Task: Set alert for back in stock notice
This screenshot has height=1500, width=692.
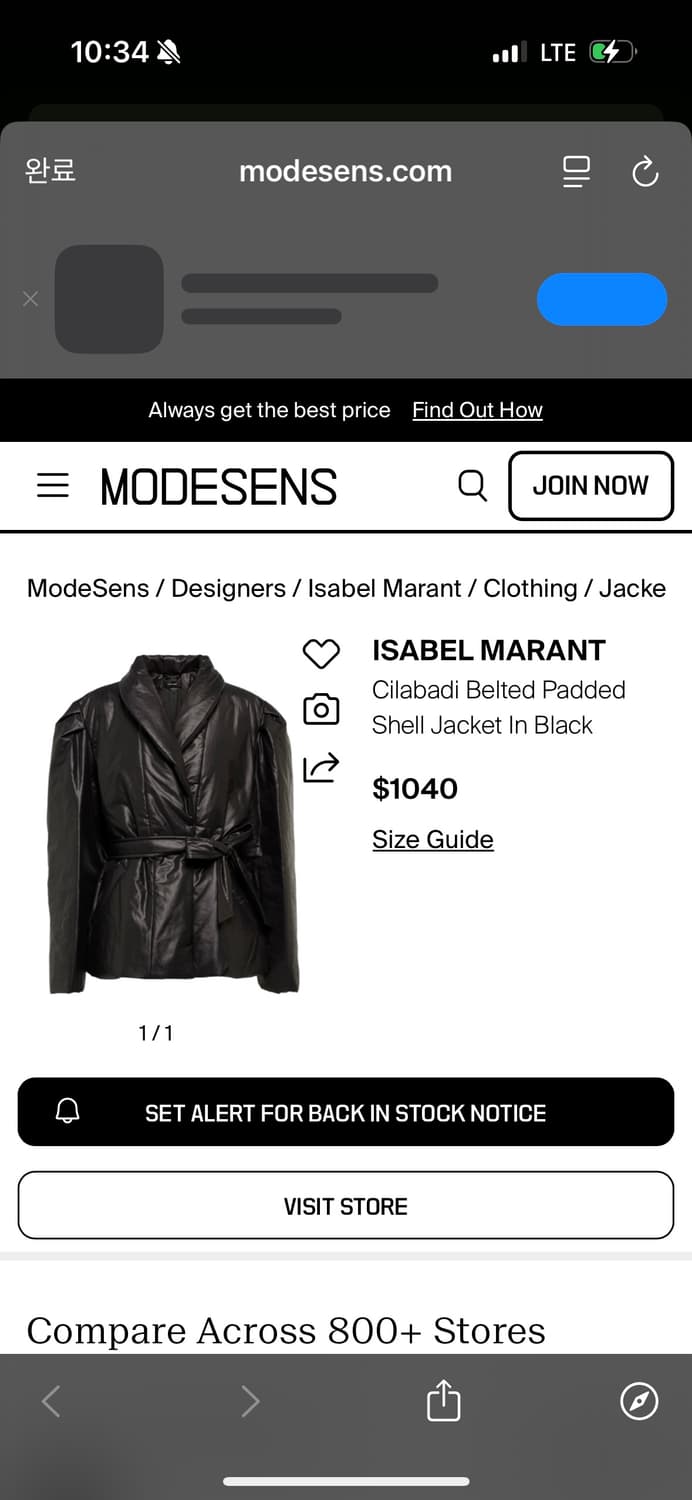Action: point(346,1112)
